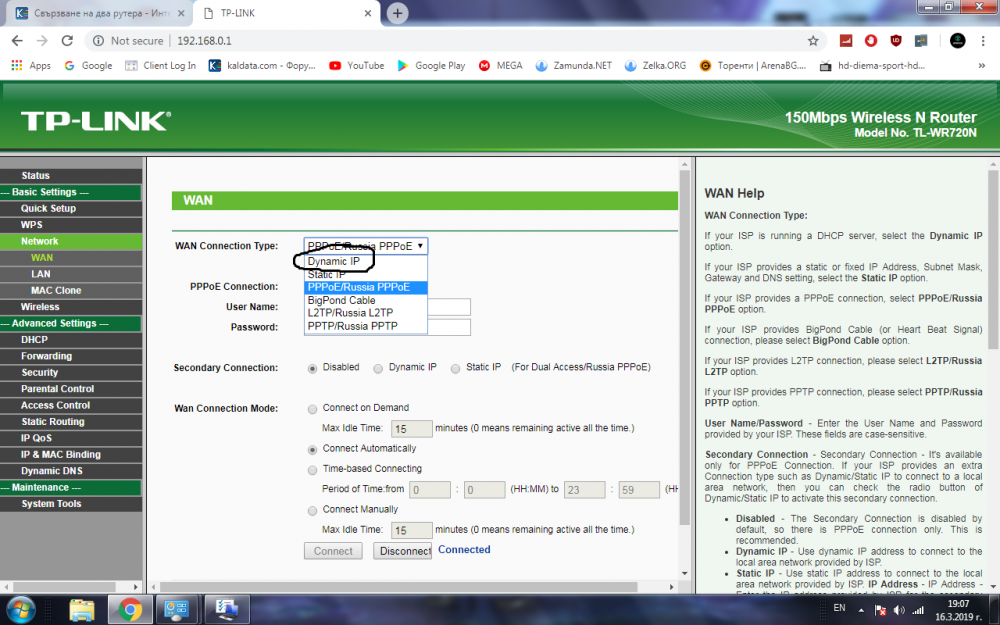Show hidden system tray icons arrow
This screenshot has height=625, width=1000.
coord(861,610)
